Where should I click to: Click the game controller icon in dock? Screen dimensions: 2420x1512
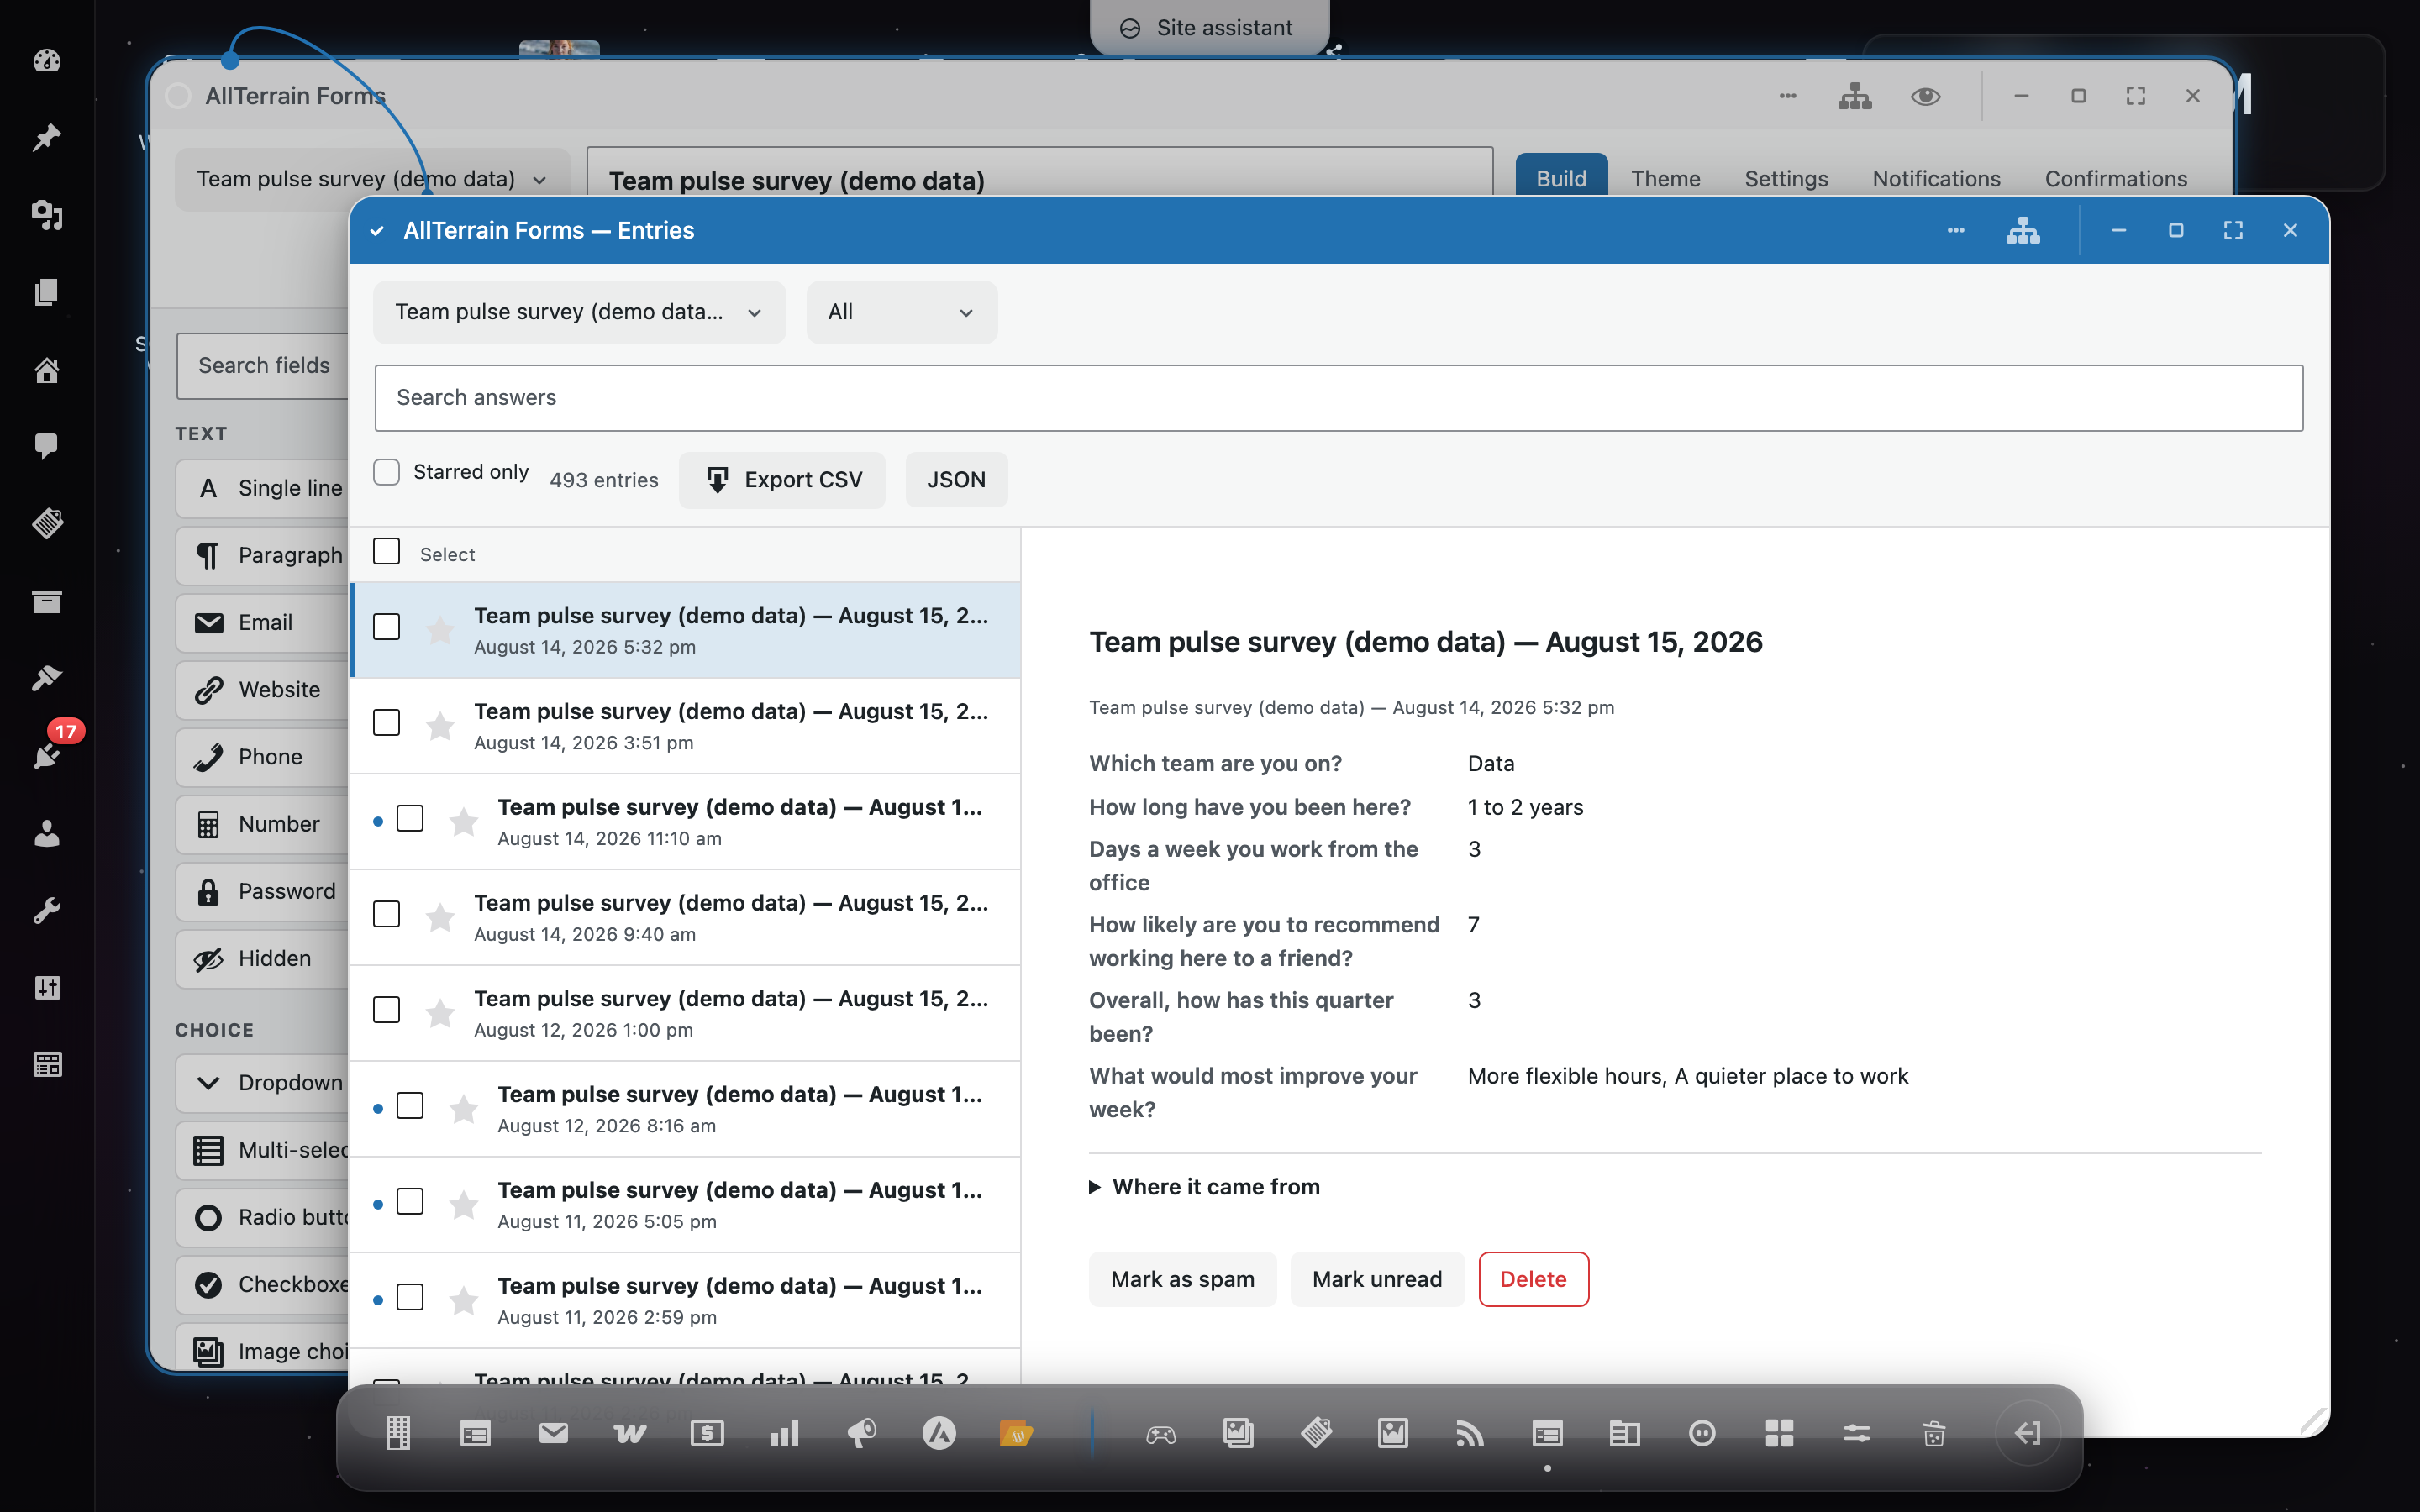click(x=1161, y=1435)
